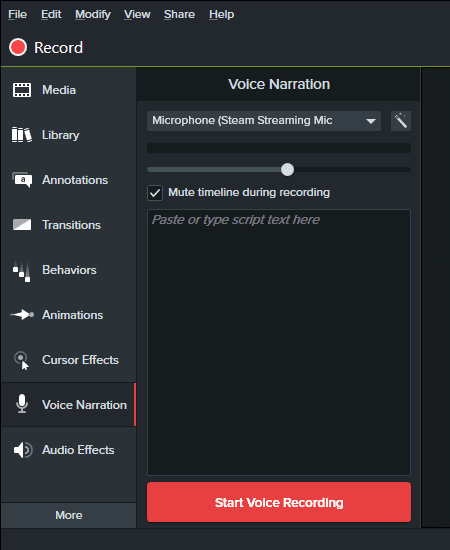
Task: Open the Microphone device dropdown
Action: pos(264,121)
